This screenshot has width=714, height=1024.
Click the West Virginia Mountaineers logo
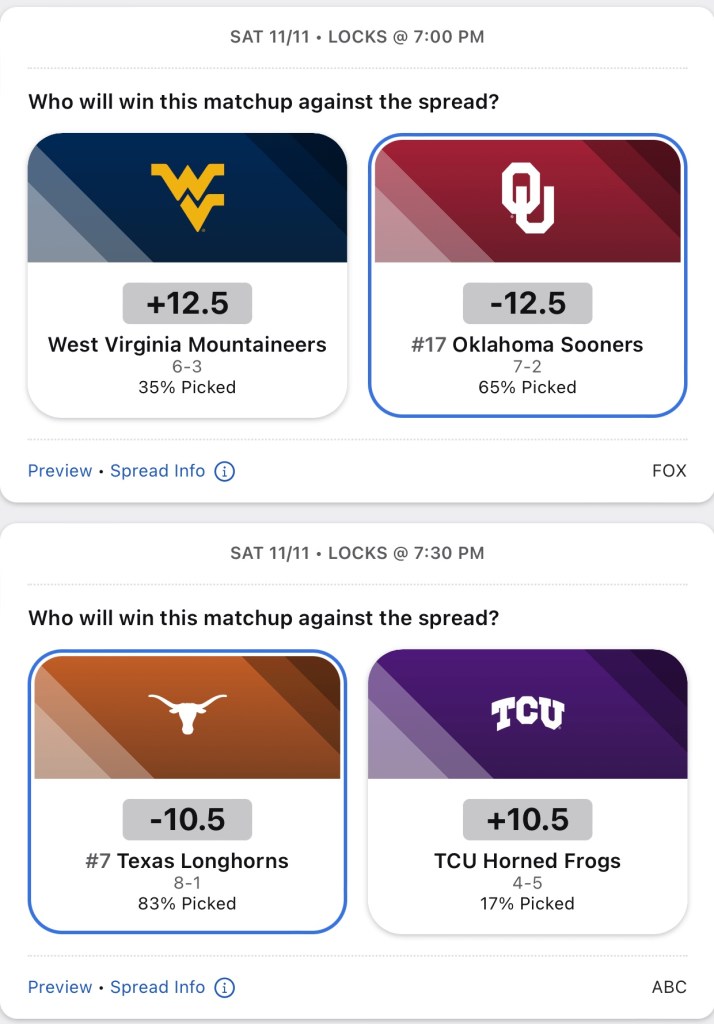[188, 197]
